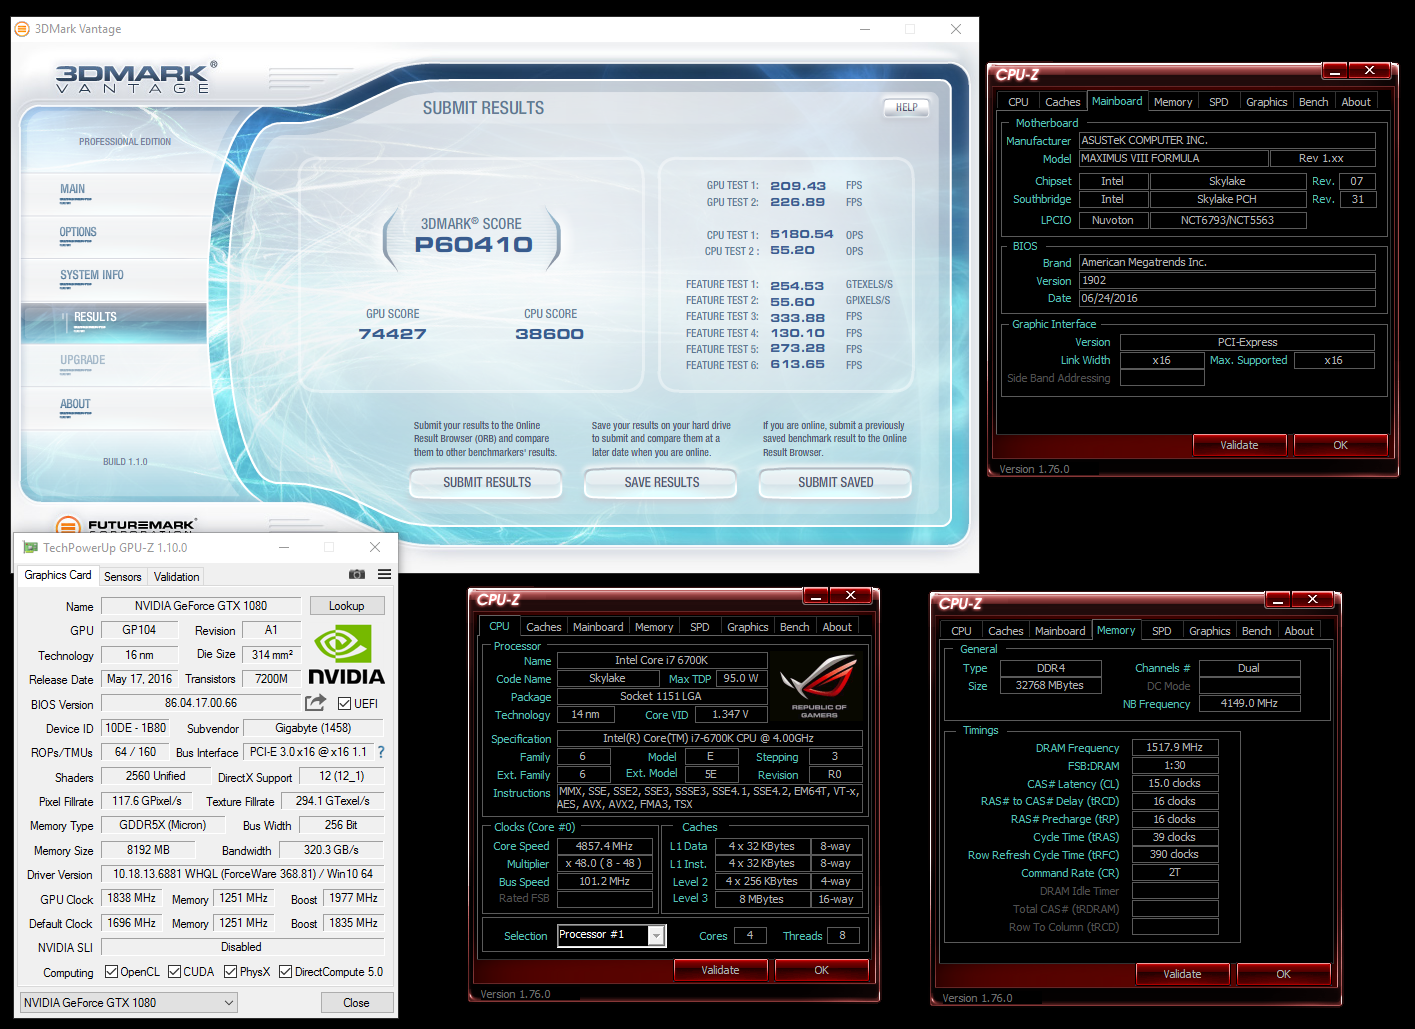Click the NVIDIA logo in GPU-Z

[346, 655]
